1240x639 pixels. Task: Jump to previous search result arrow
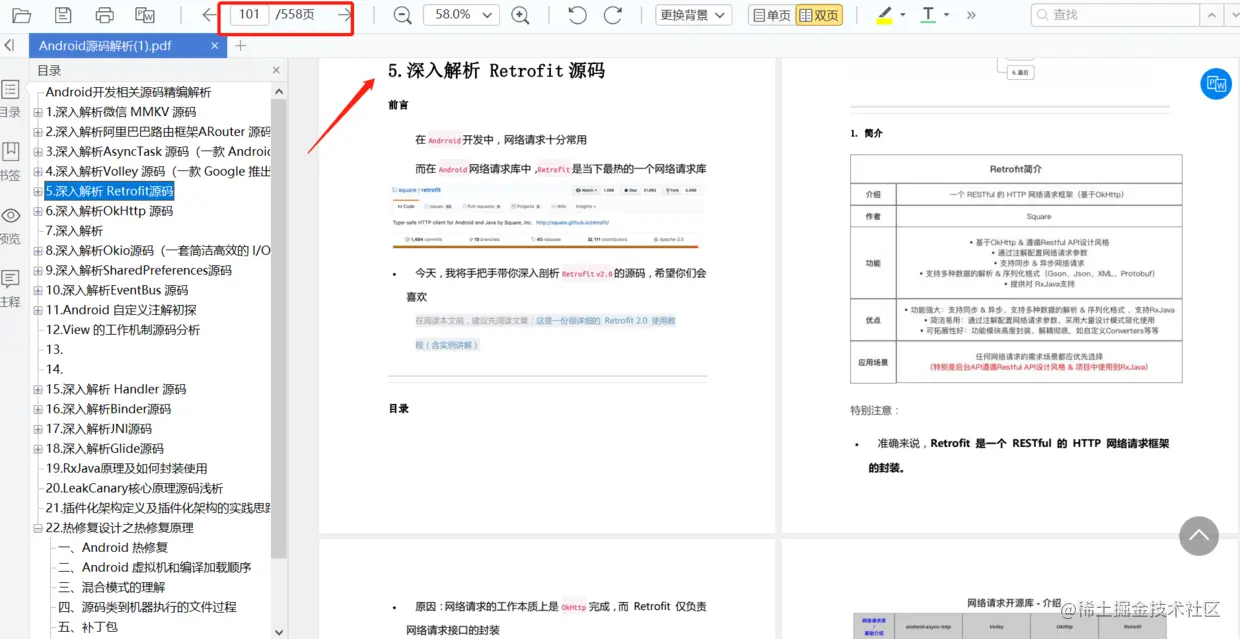[1213, 15]
